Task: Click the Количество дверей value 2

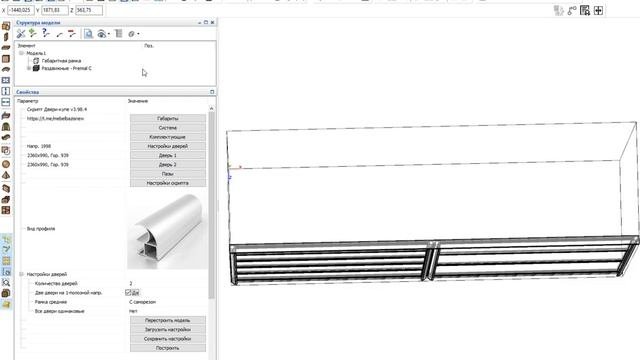Action: (x=131, y=283)
